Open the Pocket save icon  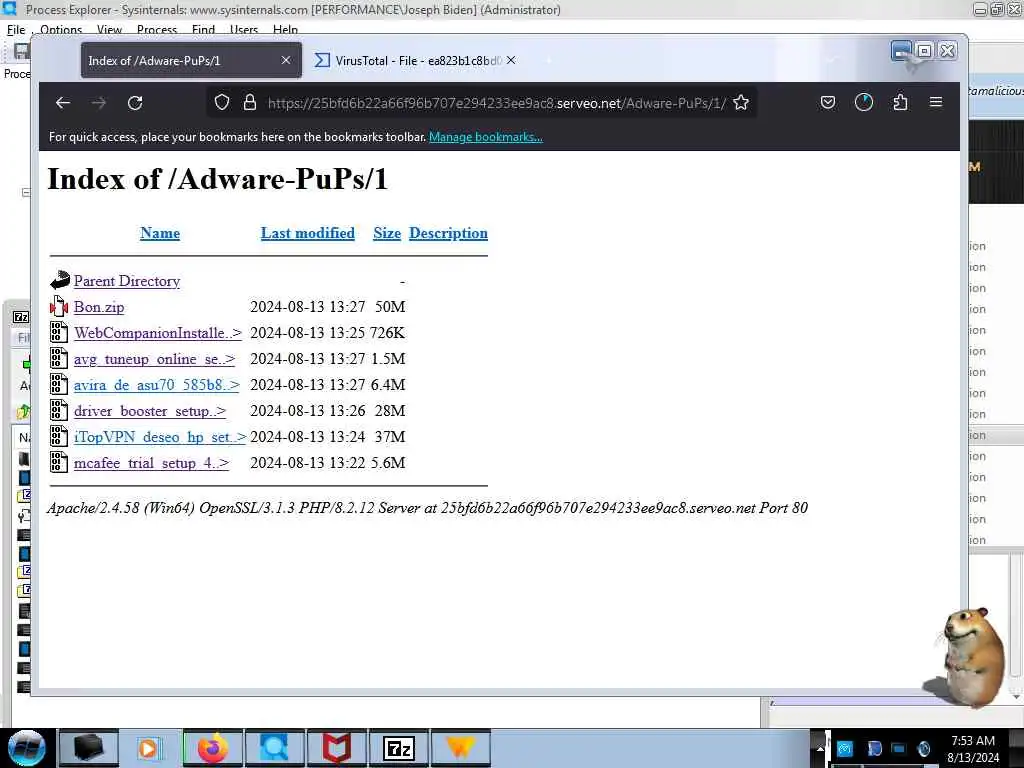point(827,103)
